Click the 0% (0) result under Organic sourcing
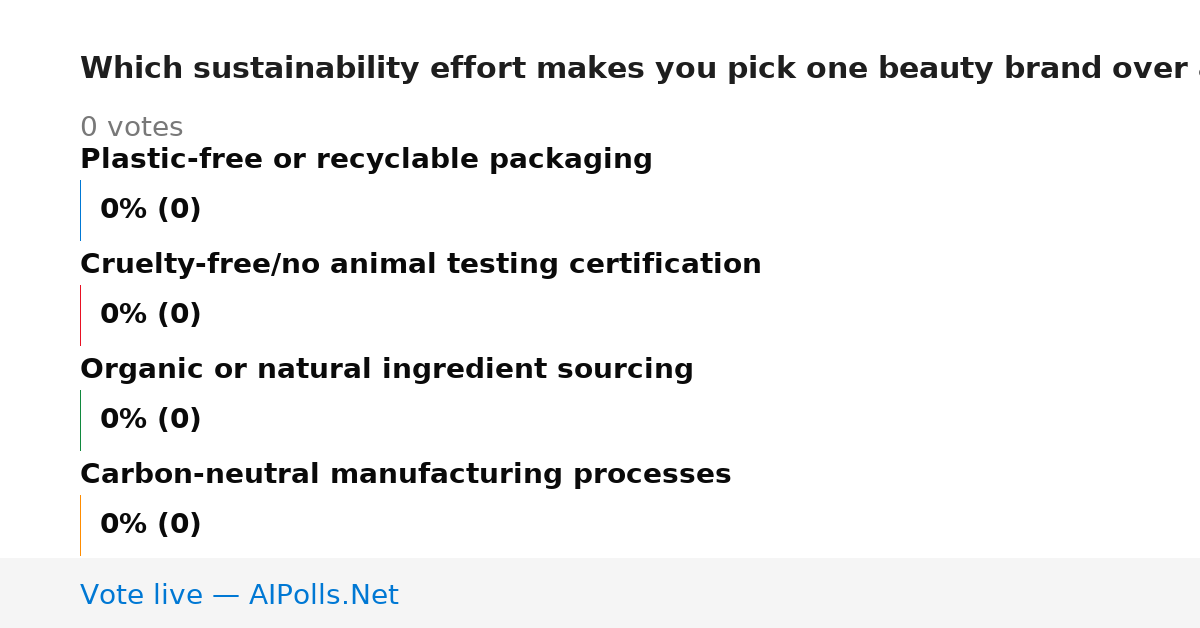1200x628 pixels. [151, 420]
